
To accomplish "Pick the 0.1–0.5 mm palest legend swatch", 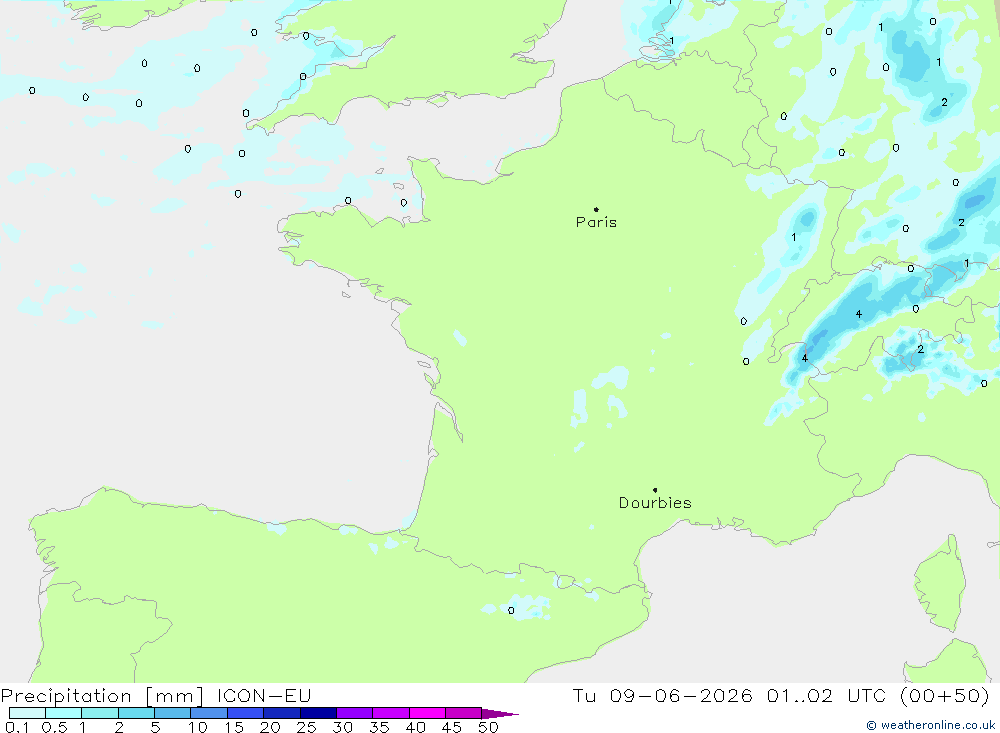I will coord(27,713).
